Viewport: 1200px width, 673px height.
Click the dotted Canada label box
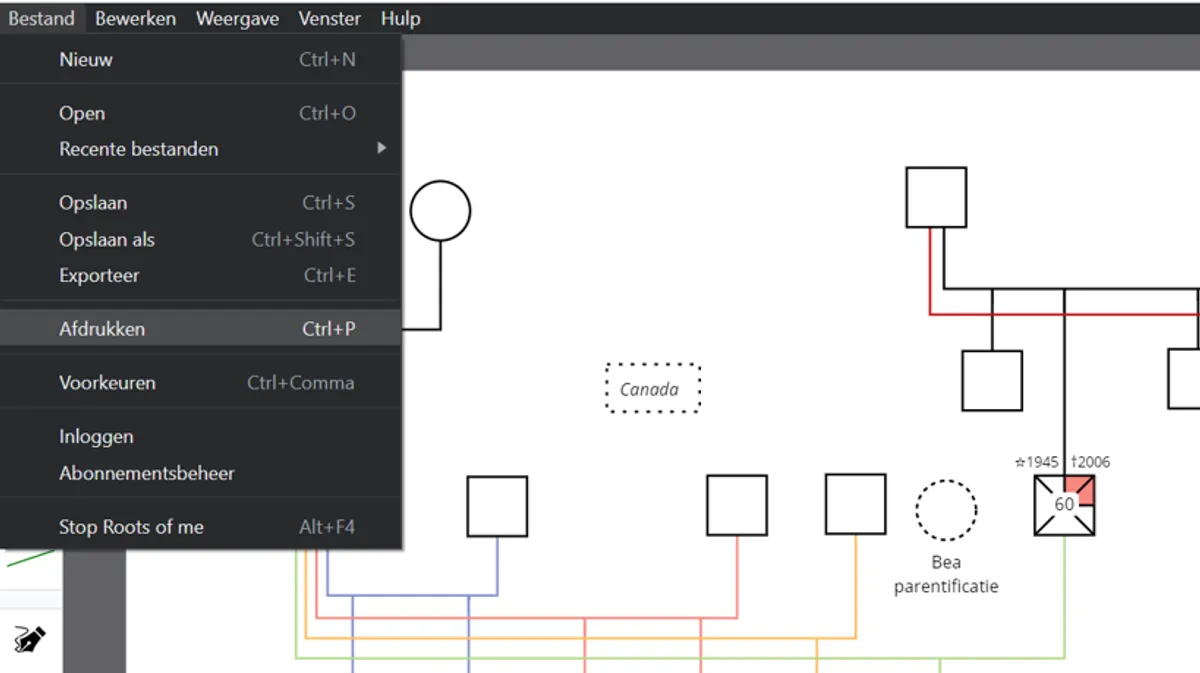pos(653,389)
